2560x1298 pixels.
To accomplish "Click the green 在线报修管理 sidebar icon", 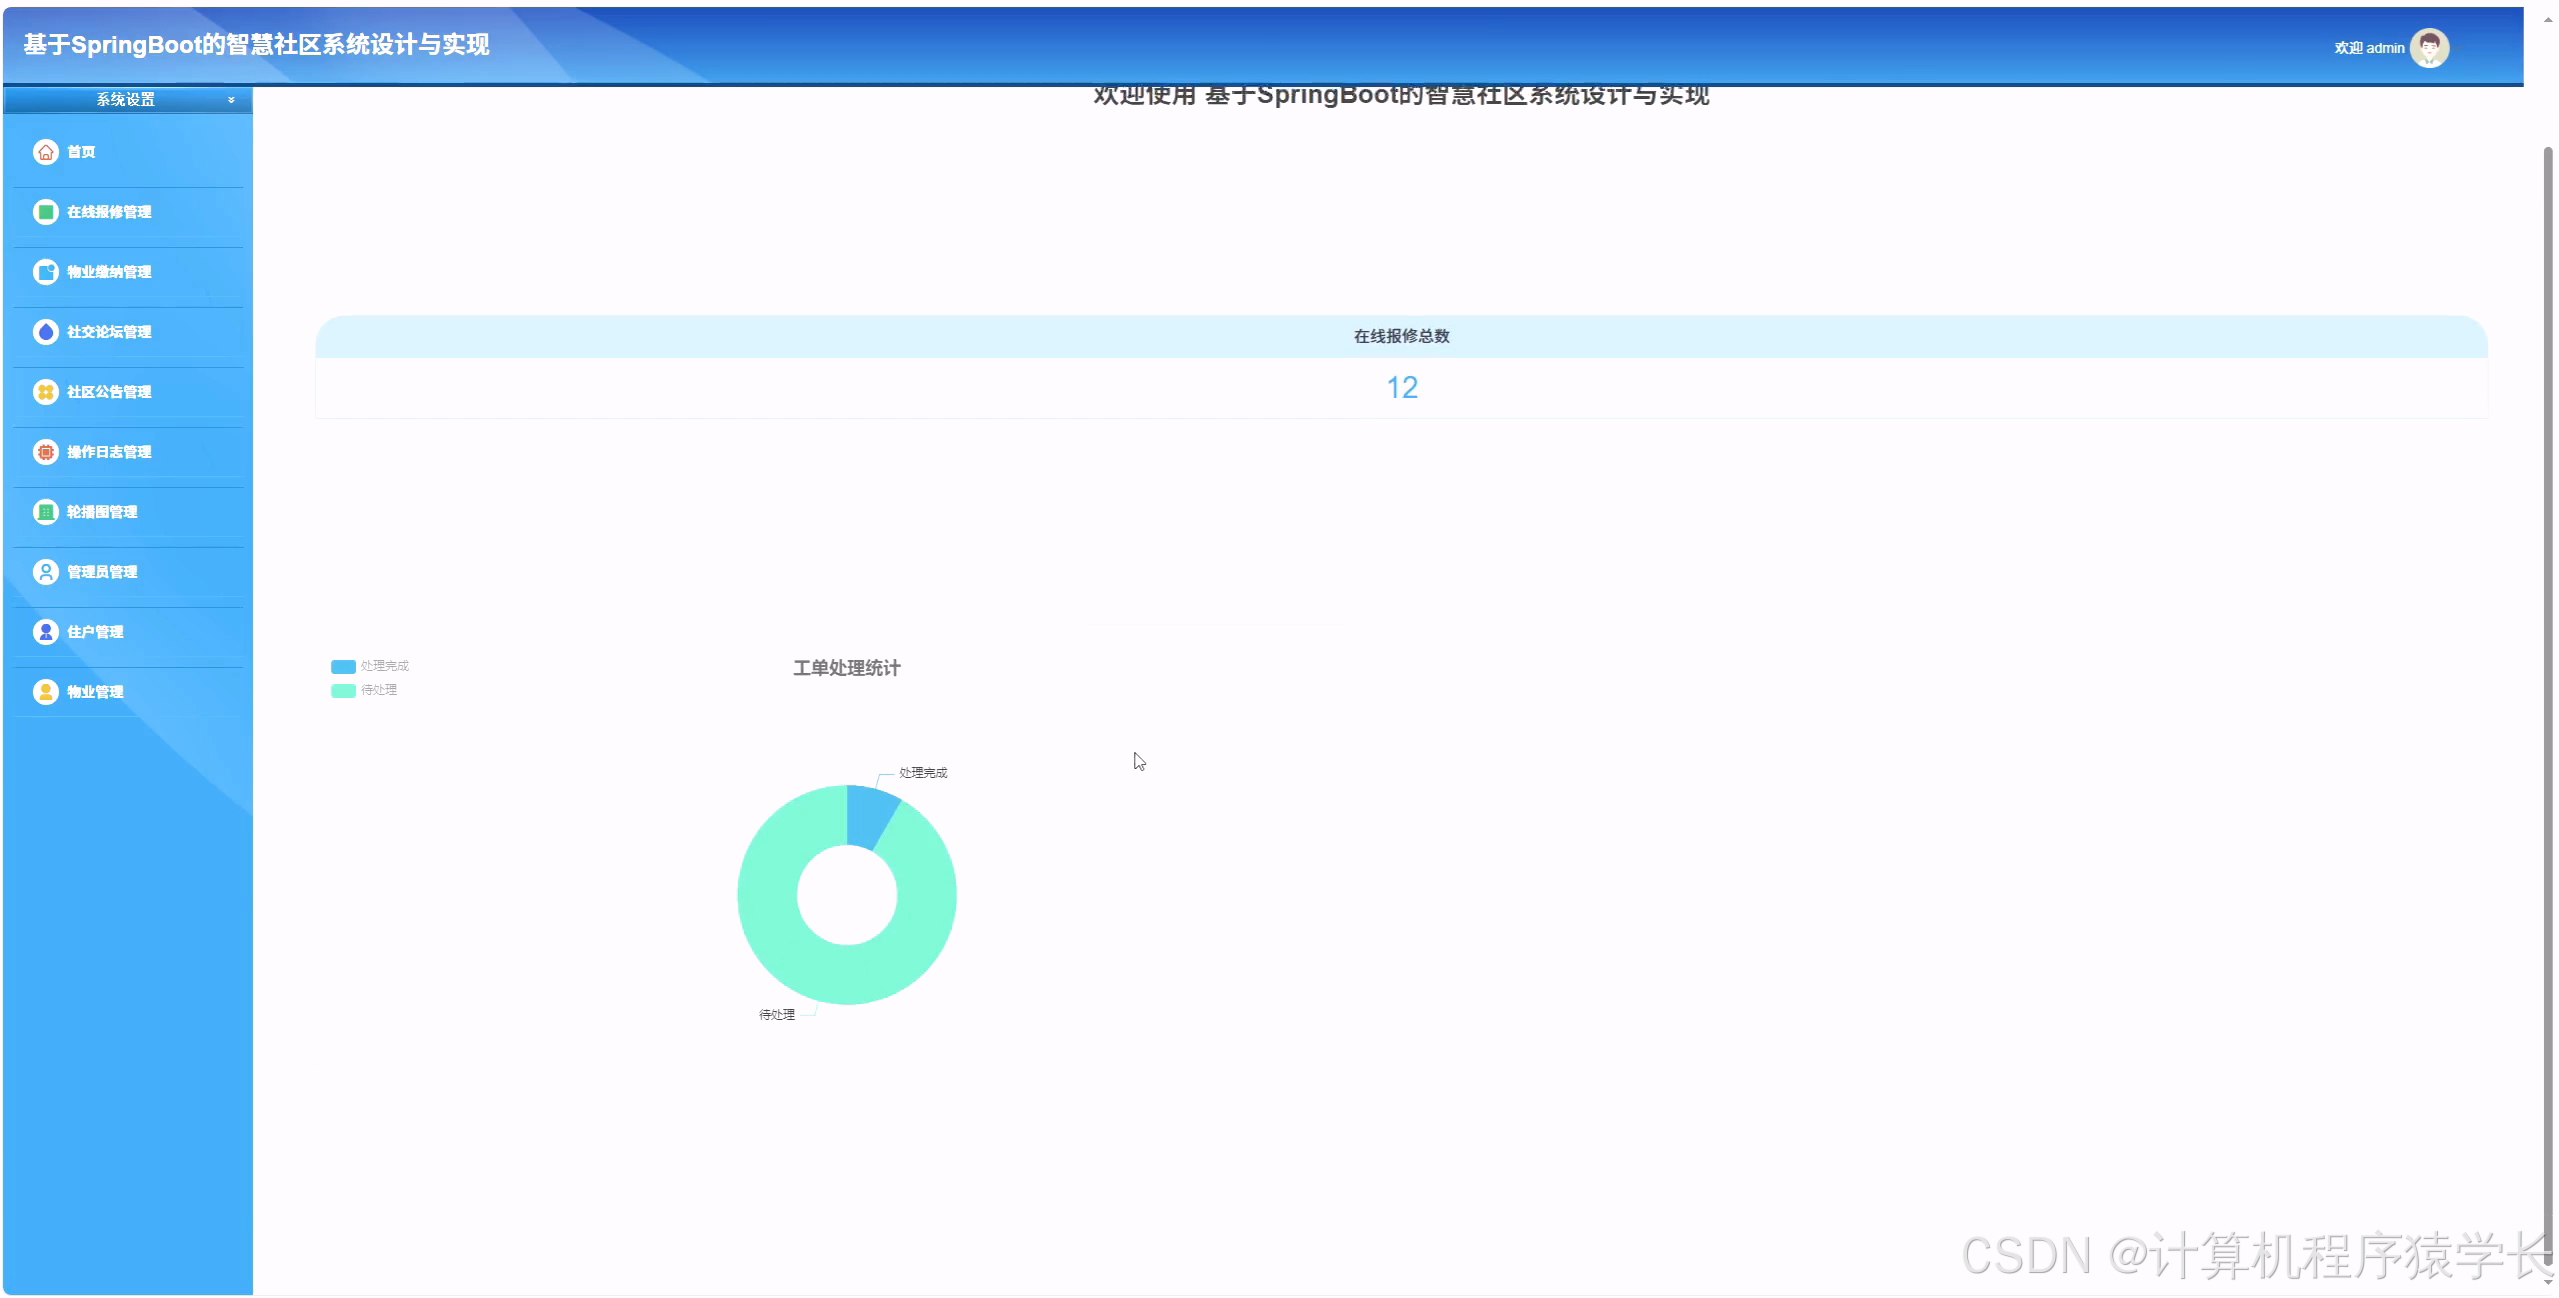I will click(x=45, y=212).
